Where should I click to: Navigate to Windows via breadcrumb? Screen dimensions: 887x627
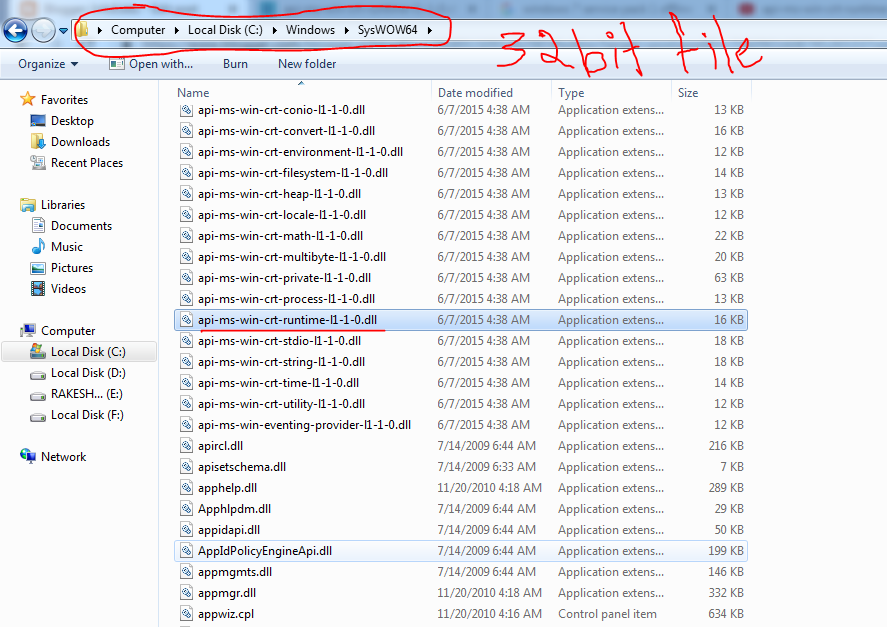(x=309, y=30)
